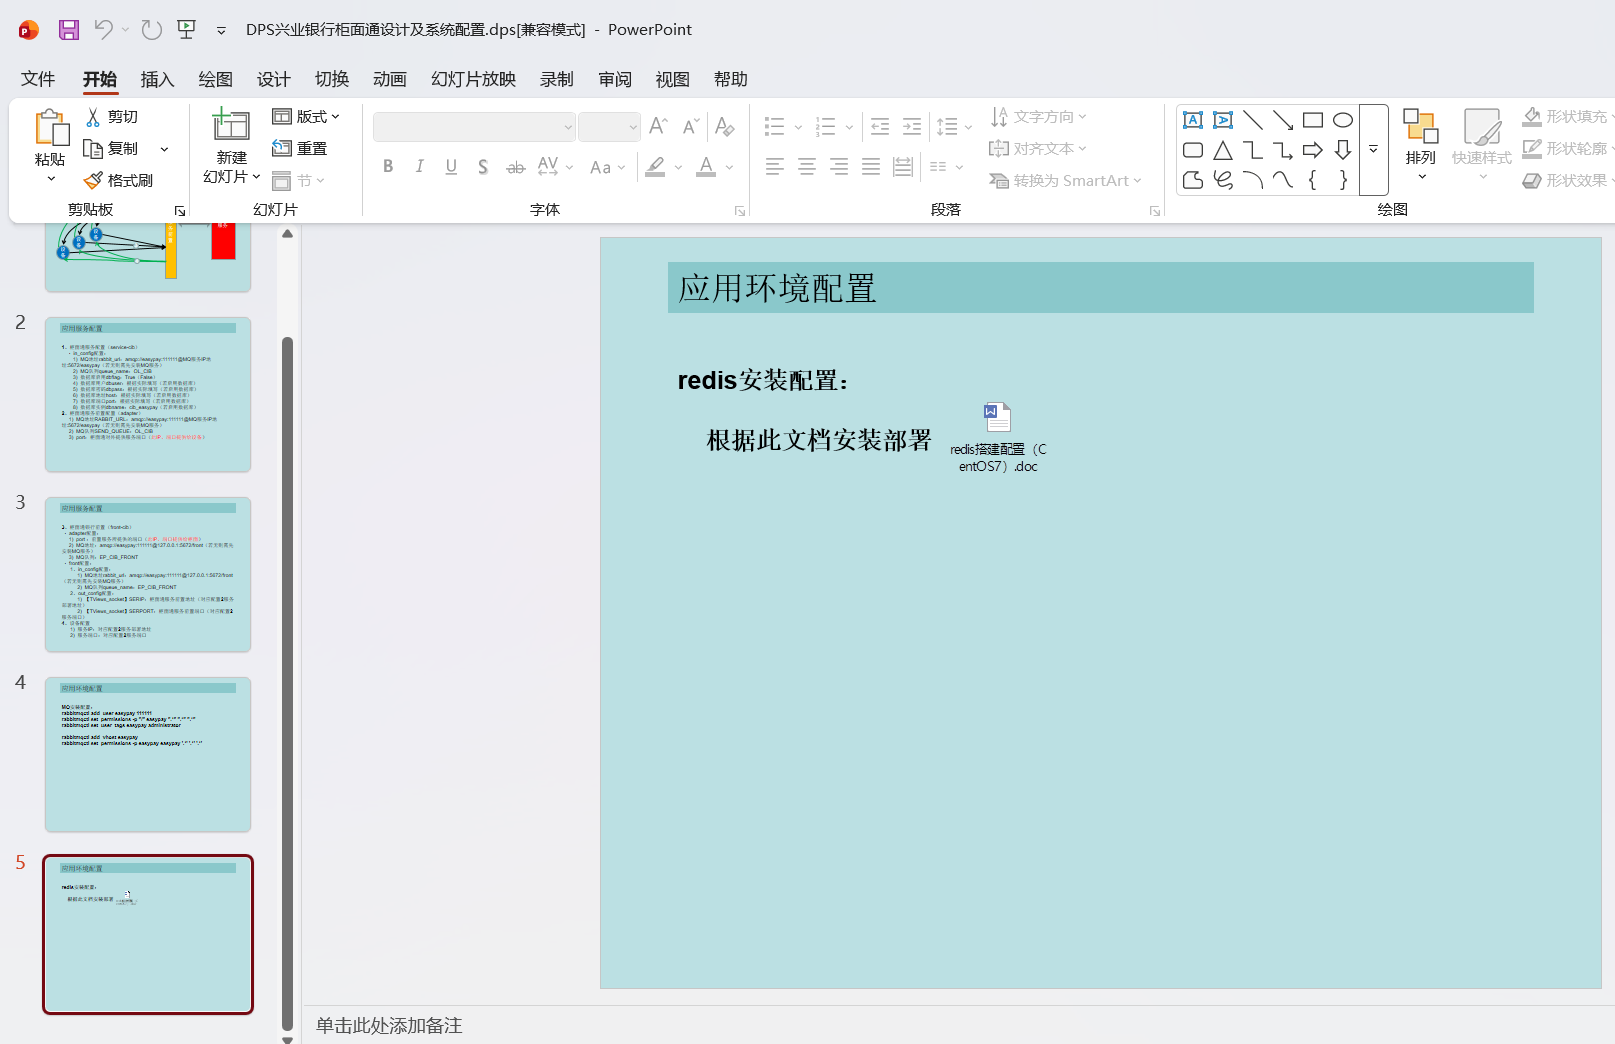
Task: Save the presentation with the disk icon
Action: pos(69,30)
